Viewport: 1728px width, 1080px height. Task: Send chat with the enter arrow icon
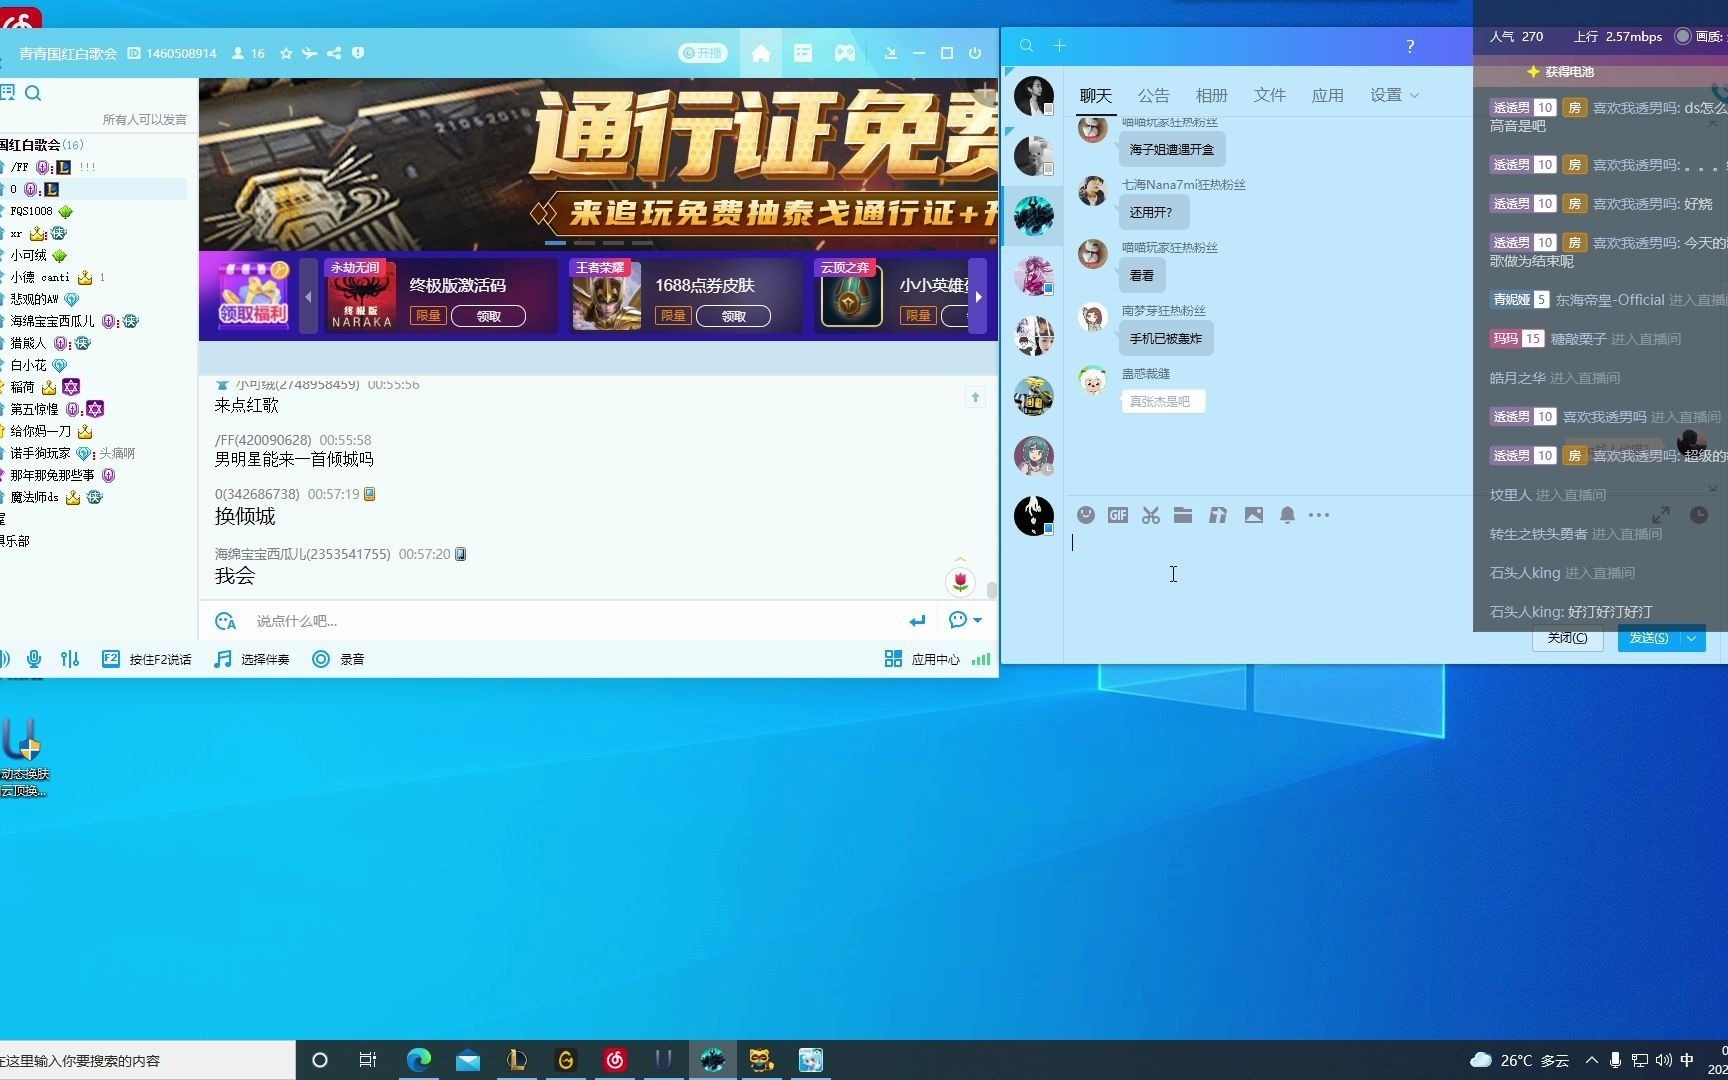(917, 621)
